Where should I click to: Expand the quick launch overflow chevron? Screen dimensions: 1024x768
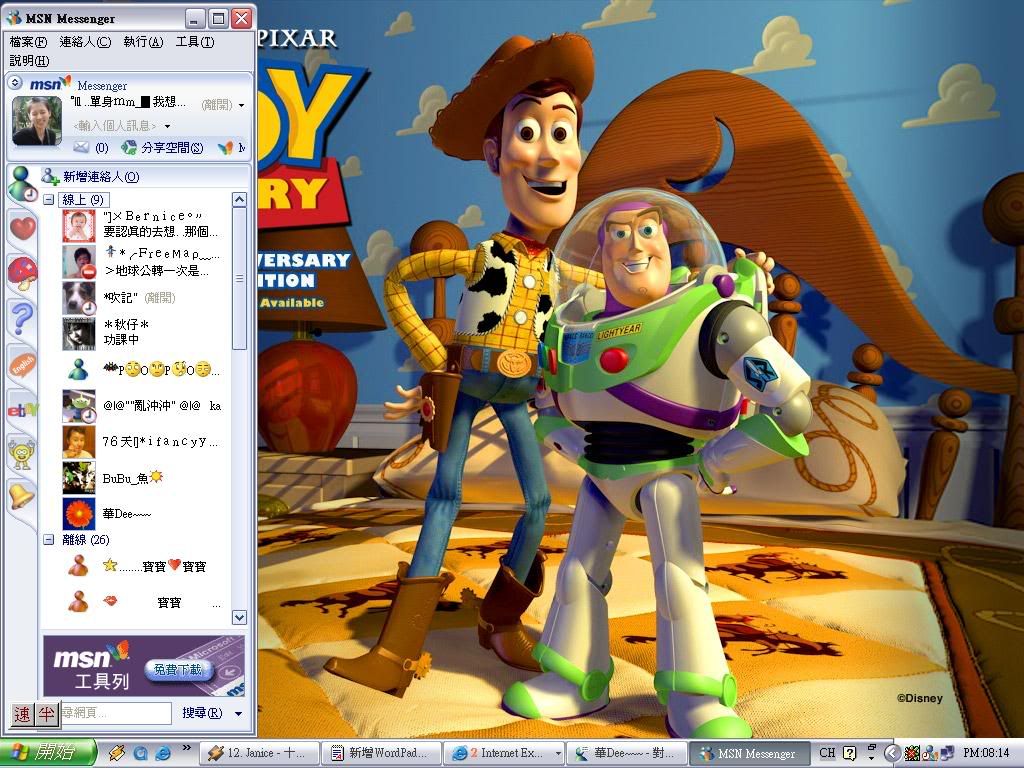[186, 748]
